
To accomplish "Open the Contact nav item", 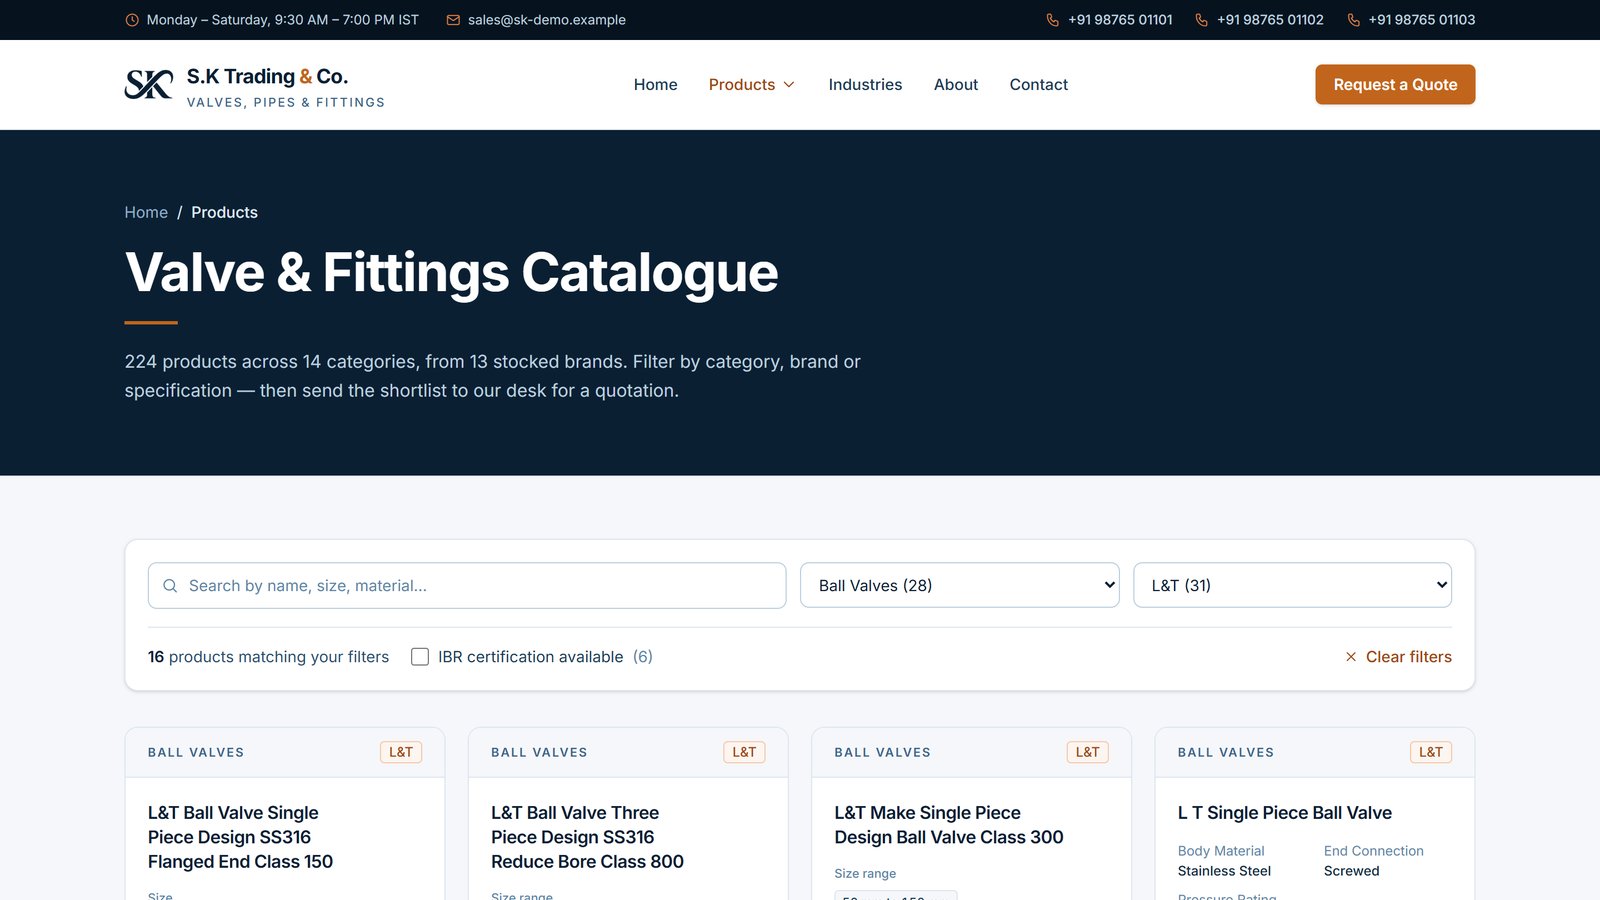I will (1039, 85).
